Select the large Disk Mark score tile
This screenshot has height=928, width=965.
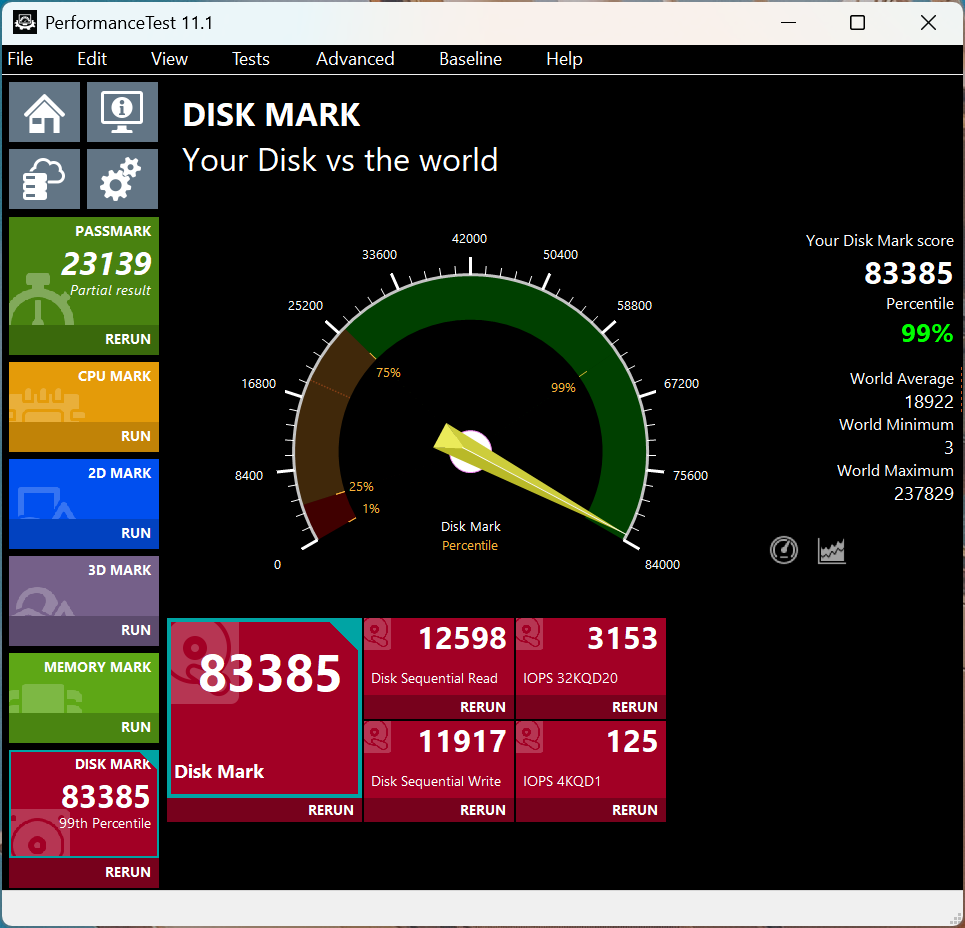(x=264, y=707)
